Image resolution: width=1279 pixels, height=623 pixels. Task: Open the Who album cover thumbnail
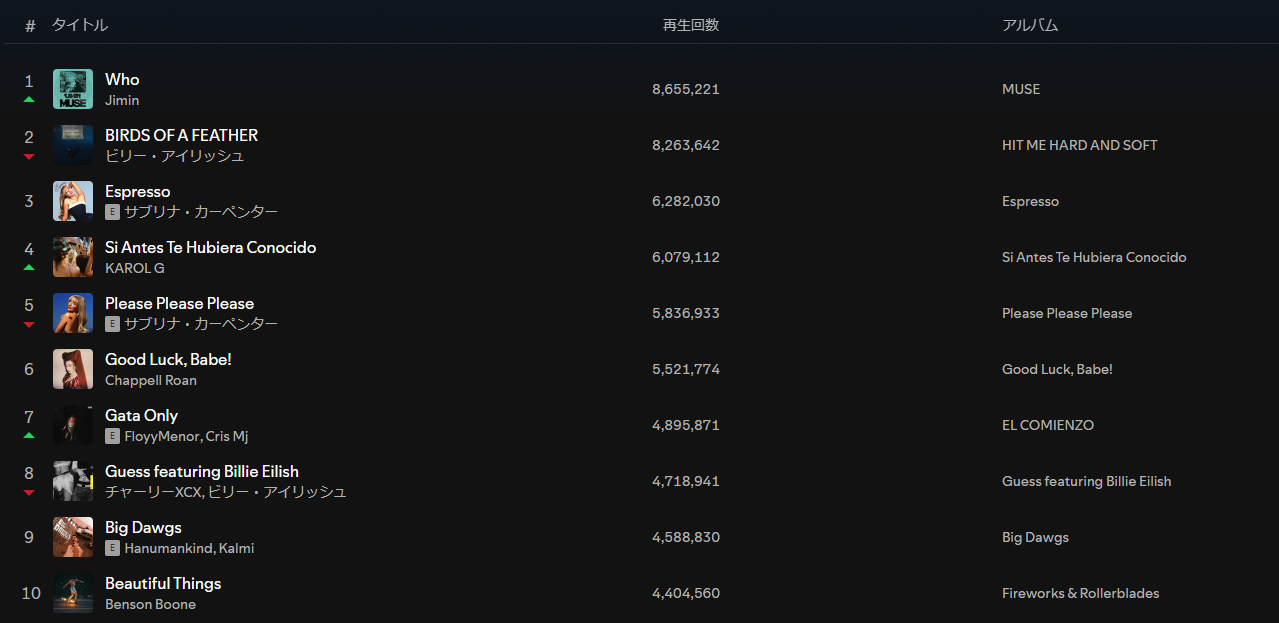73,89
